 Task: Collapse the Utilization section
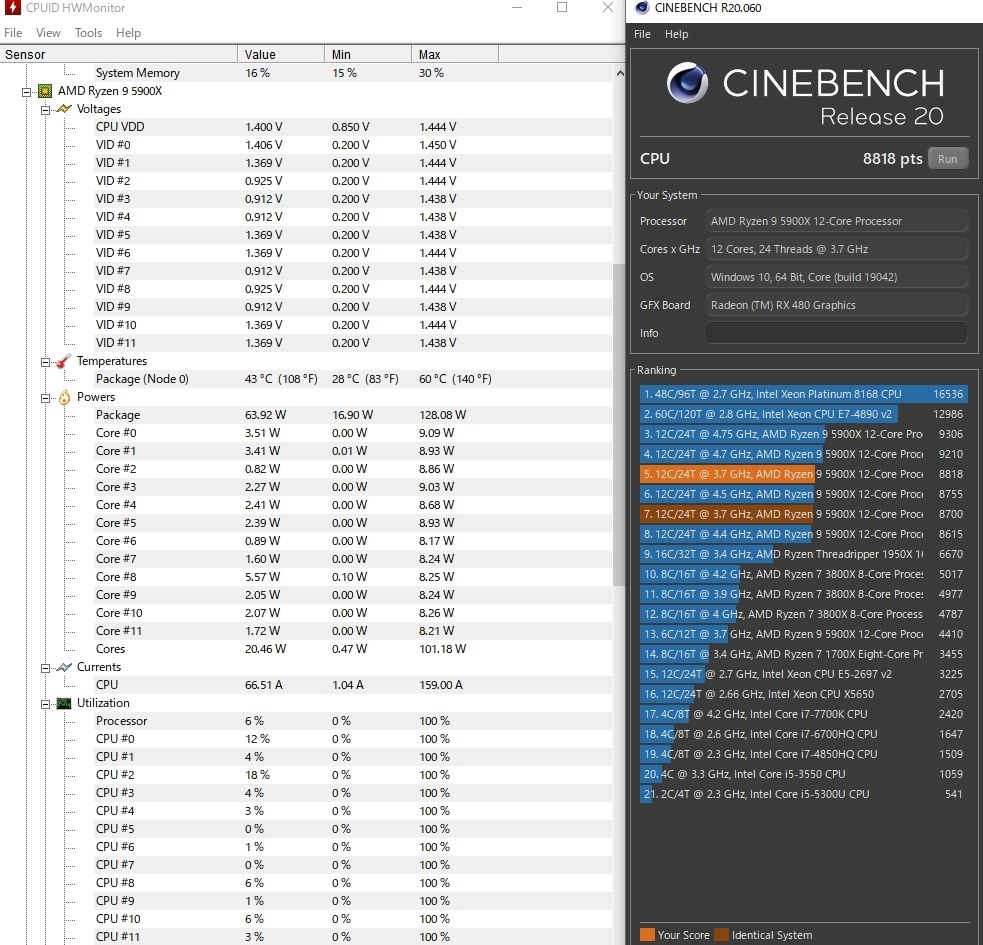click(45, 704)
